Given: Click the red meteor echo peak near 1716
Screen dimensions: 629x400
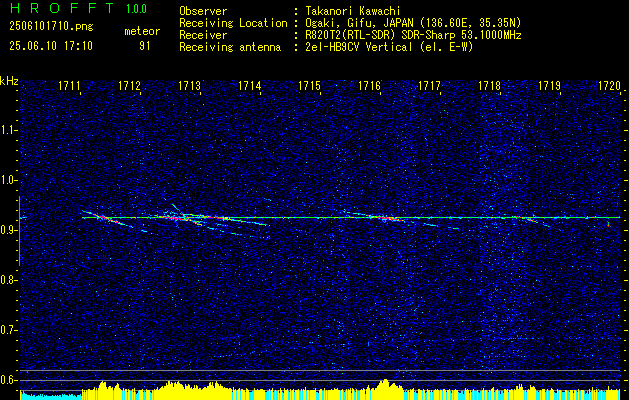Looking at the screenshot, I should (x=386, y=218).
